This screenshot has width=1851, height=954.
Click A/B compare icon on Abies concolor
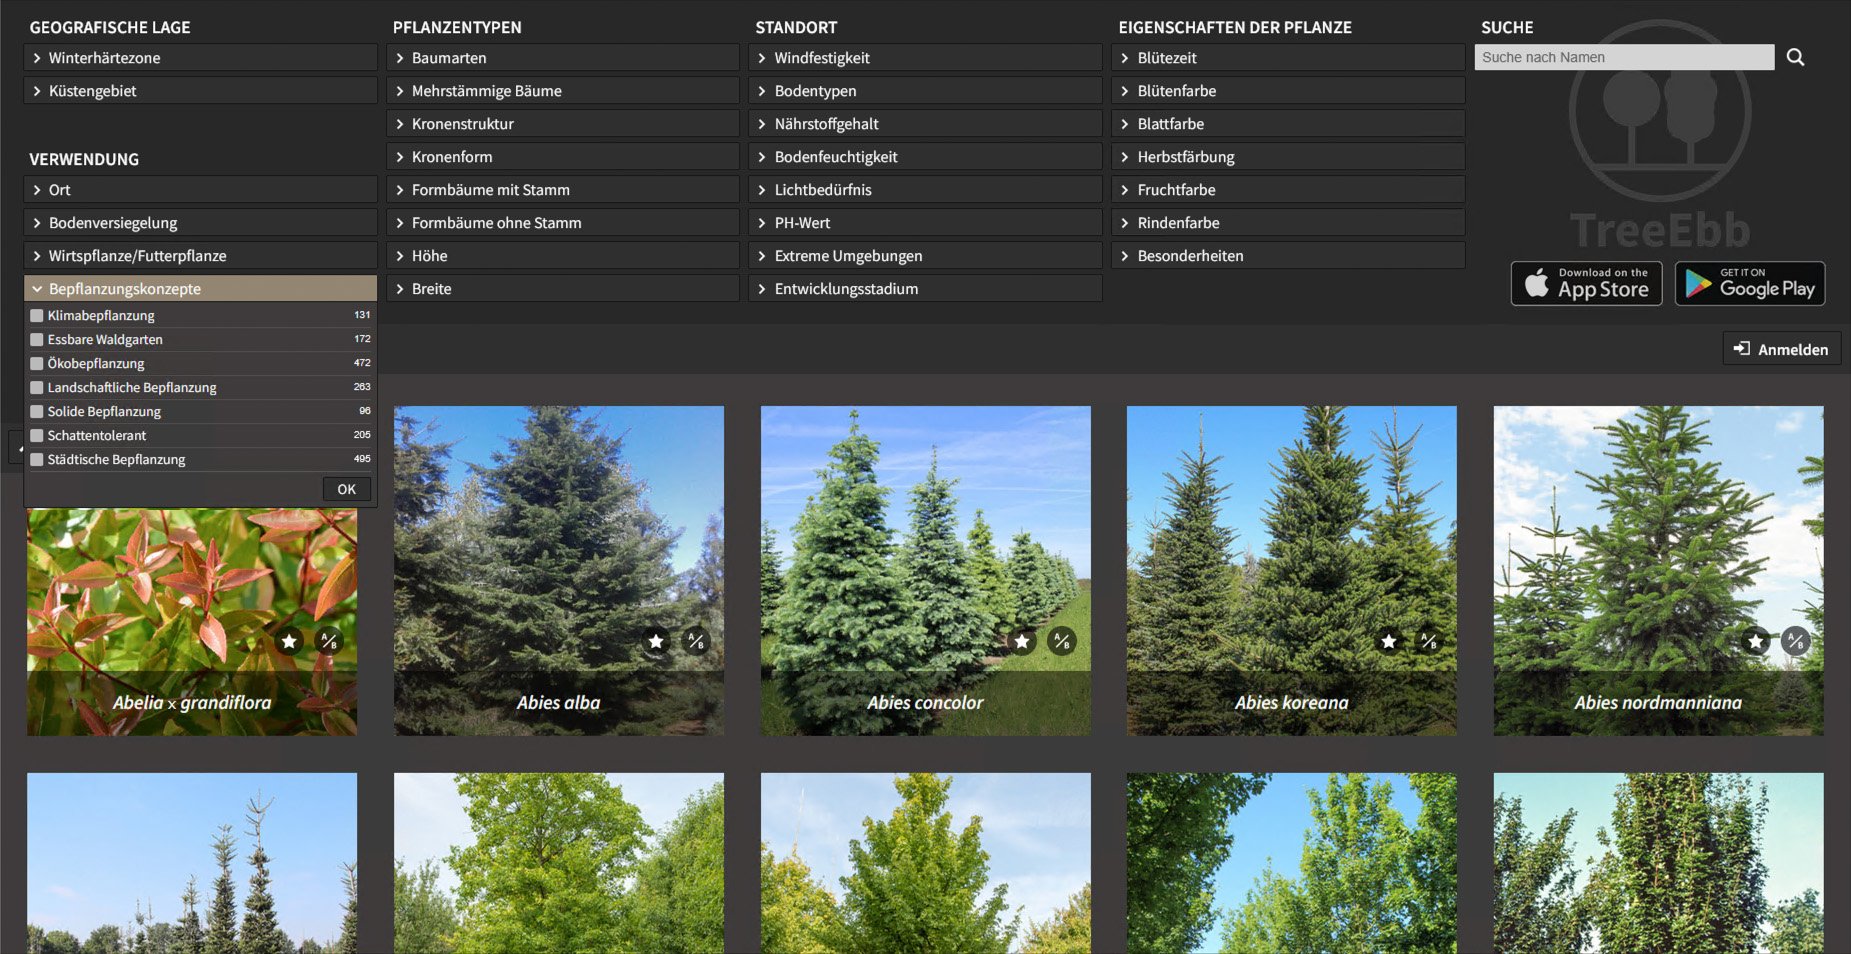coord(1062,641)
